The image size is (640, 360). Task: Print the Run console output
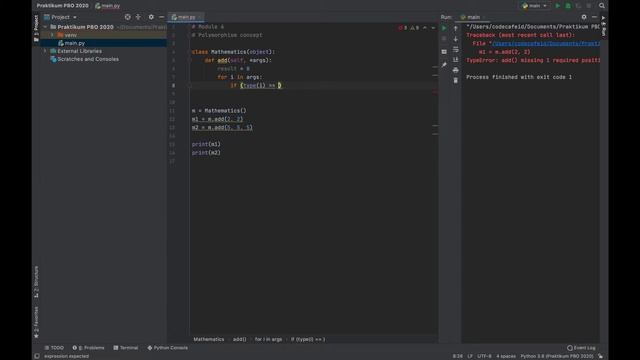pos(456,70)
